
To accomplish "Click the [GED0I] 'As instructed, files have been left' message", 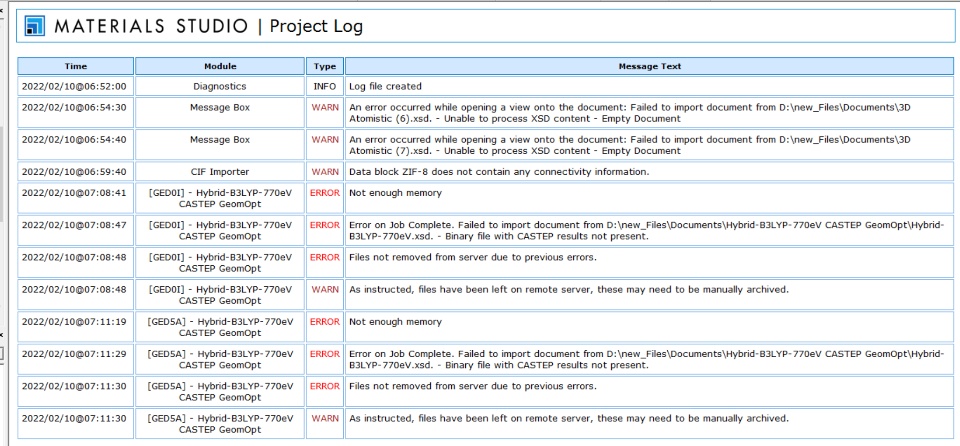I will tap(649, 295).
